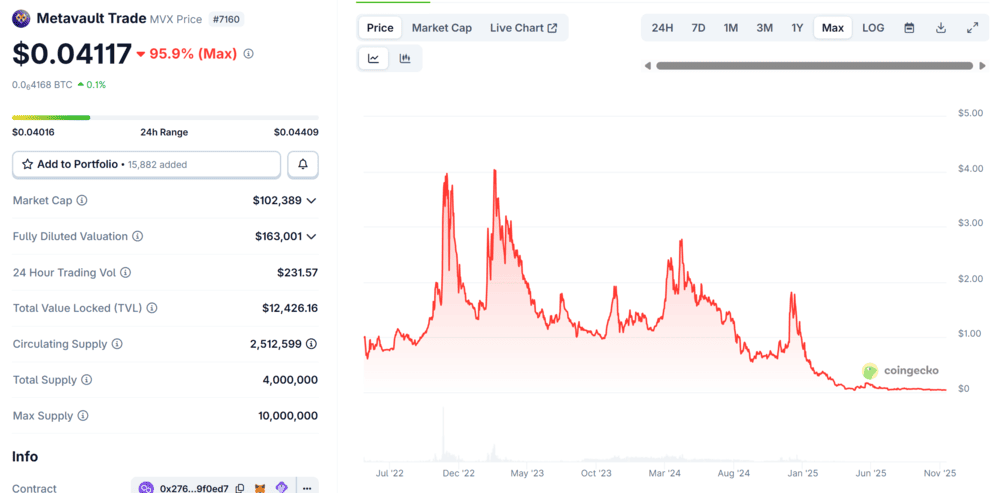Click the $0.04016 24h low value
1000x493 pixels.
coord(33,133)
